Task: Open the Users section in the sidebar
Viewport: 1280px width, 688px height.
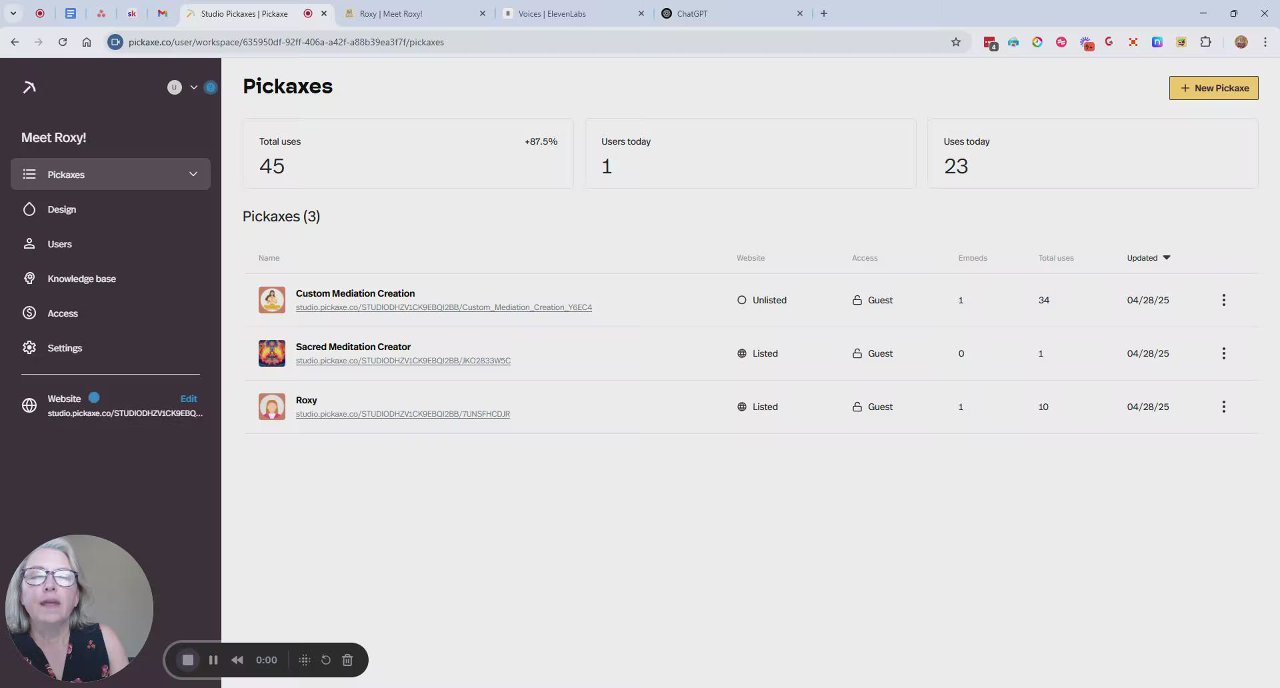Action: pyautogui.click(x=59, y=244)
